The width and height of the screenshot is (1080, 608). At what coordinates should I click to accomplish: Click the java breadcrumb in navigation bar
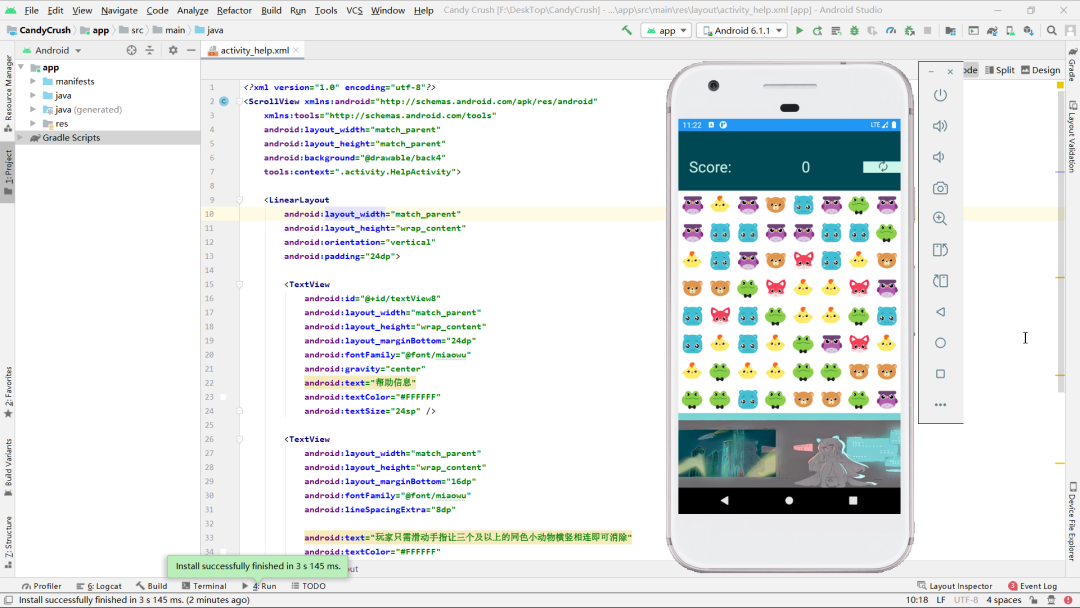(x=209, y=30)
